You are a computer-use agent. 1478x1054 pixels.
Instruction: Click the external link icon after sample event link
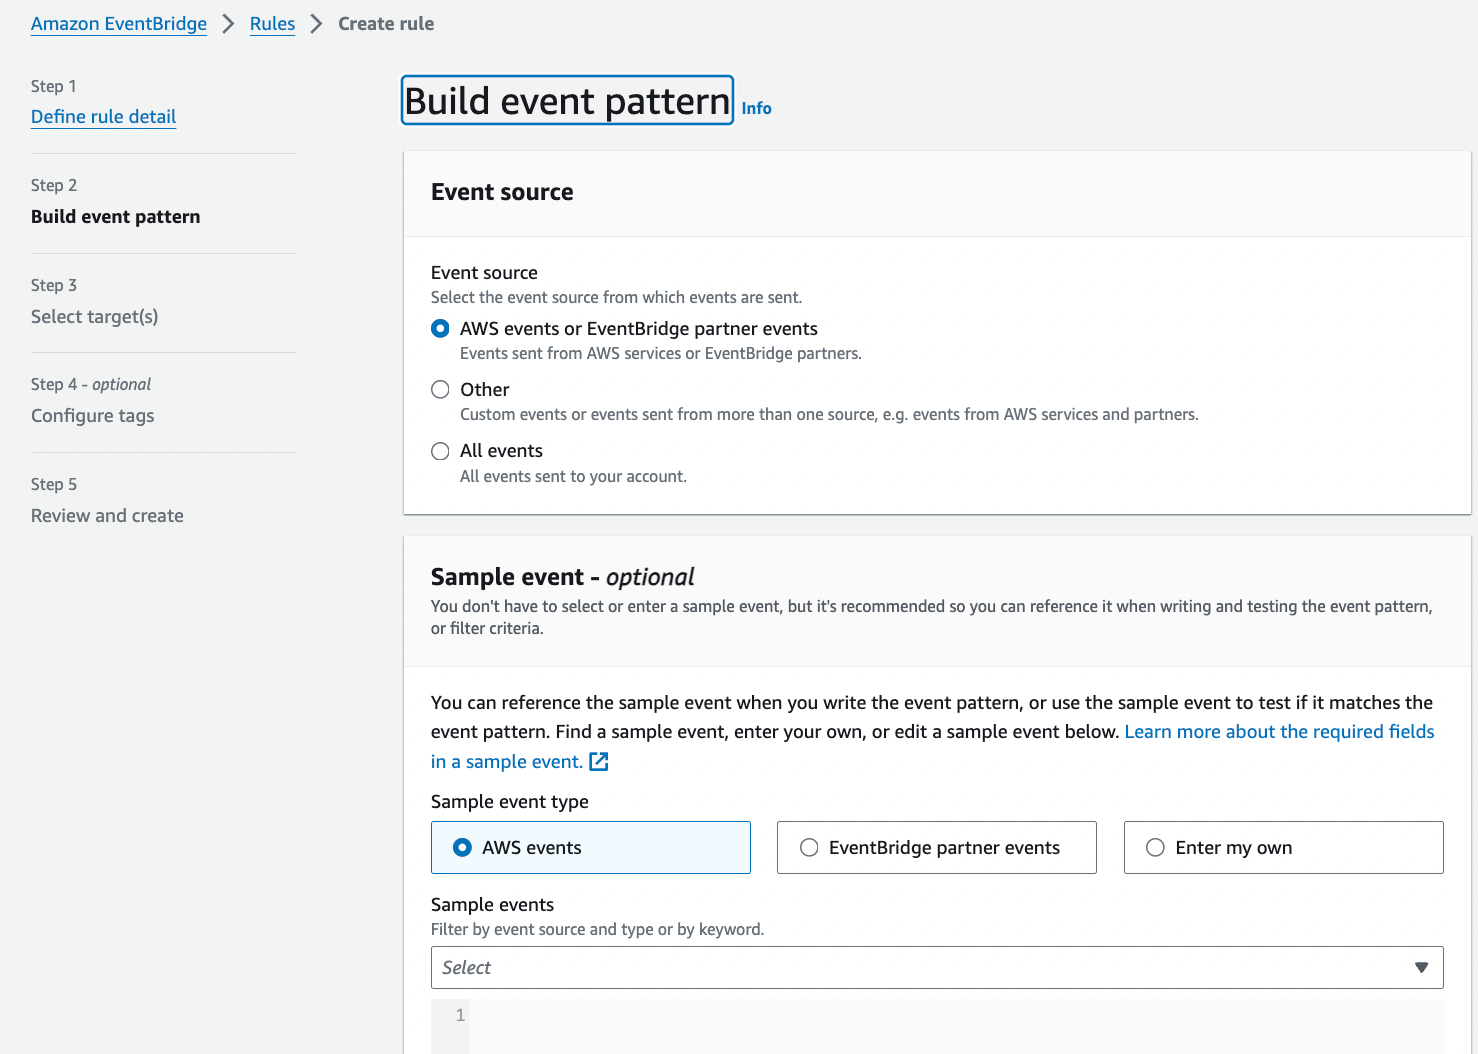coord(598,761)
